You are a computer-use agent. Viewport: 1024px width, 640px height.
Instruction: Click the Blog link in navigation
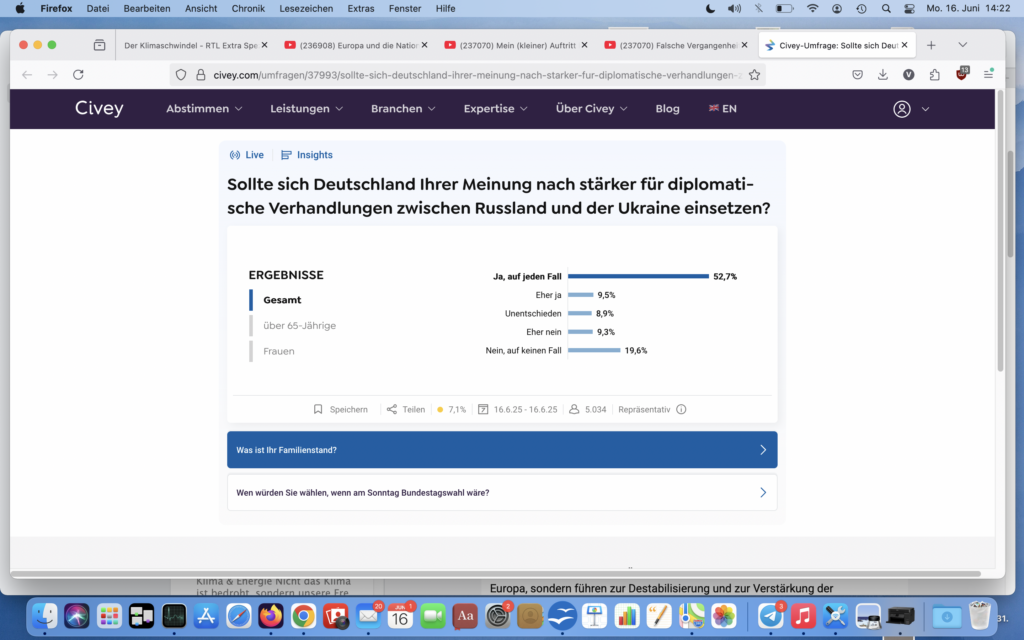667,109
